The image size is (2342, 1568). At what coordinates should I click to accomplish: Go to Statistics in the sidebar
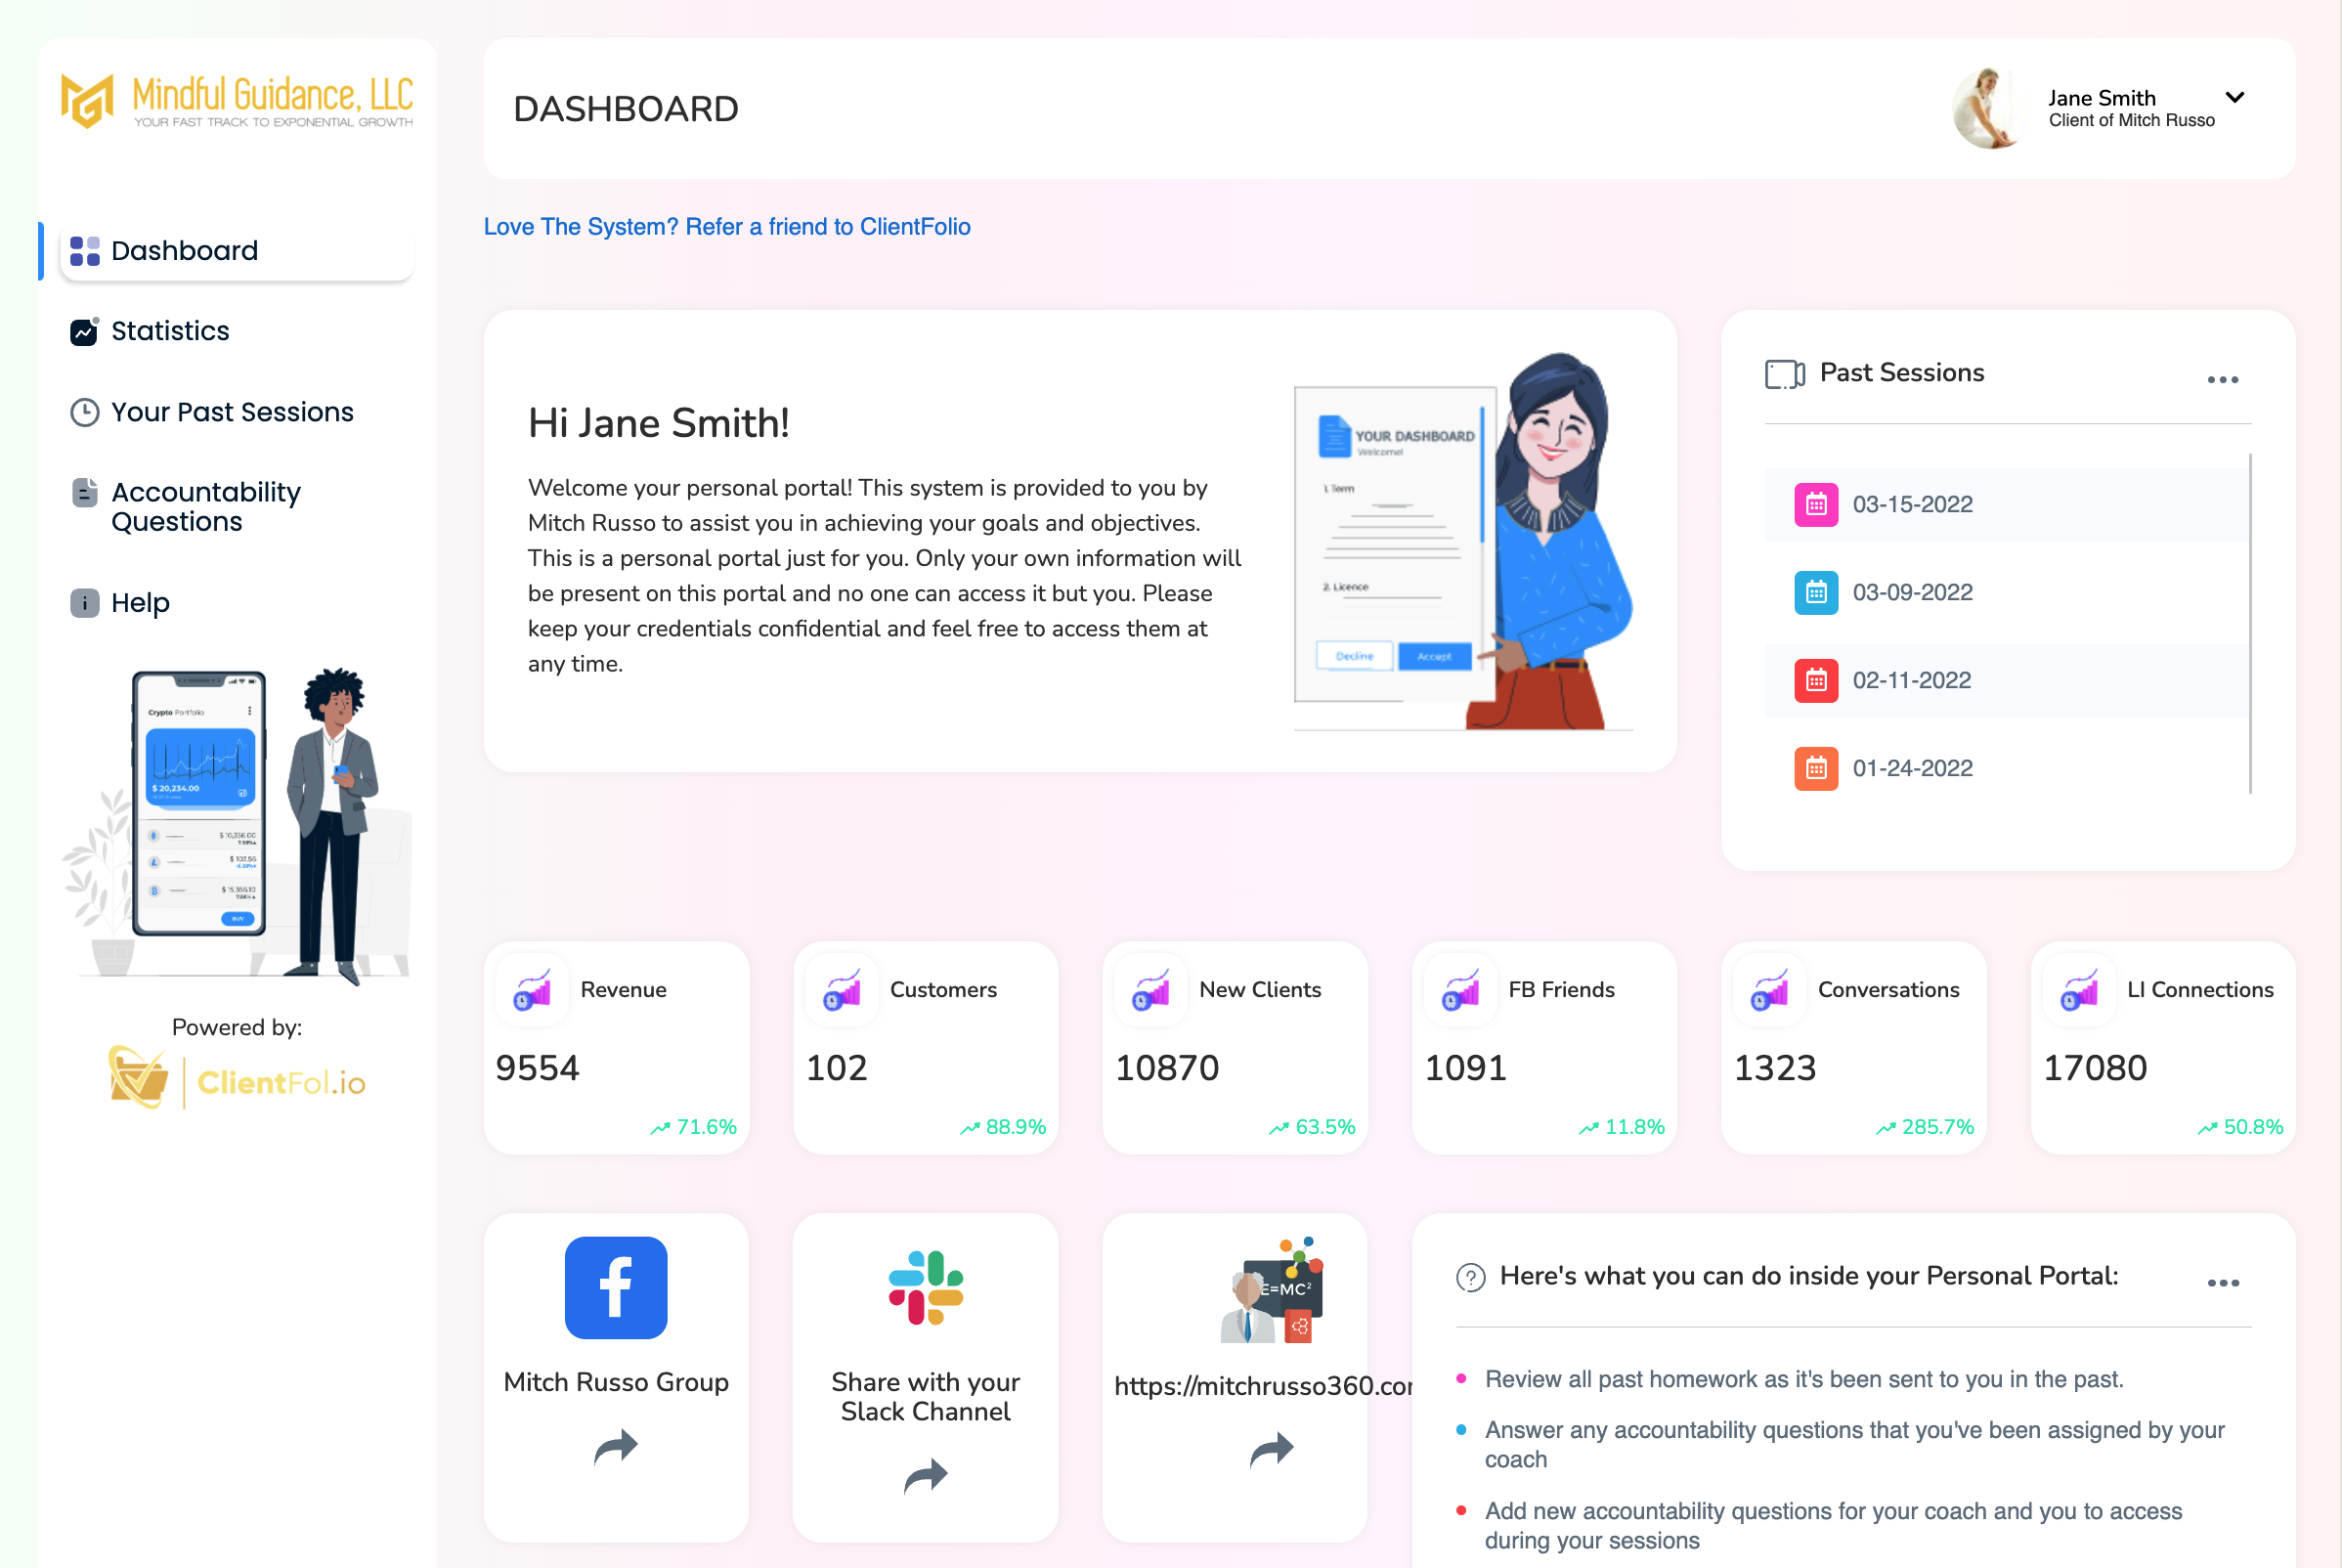coord(170,331)
